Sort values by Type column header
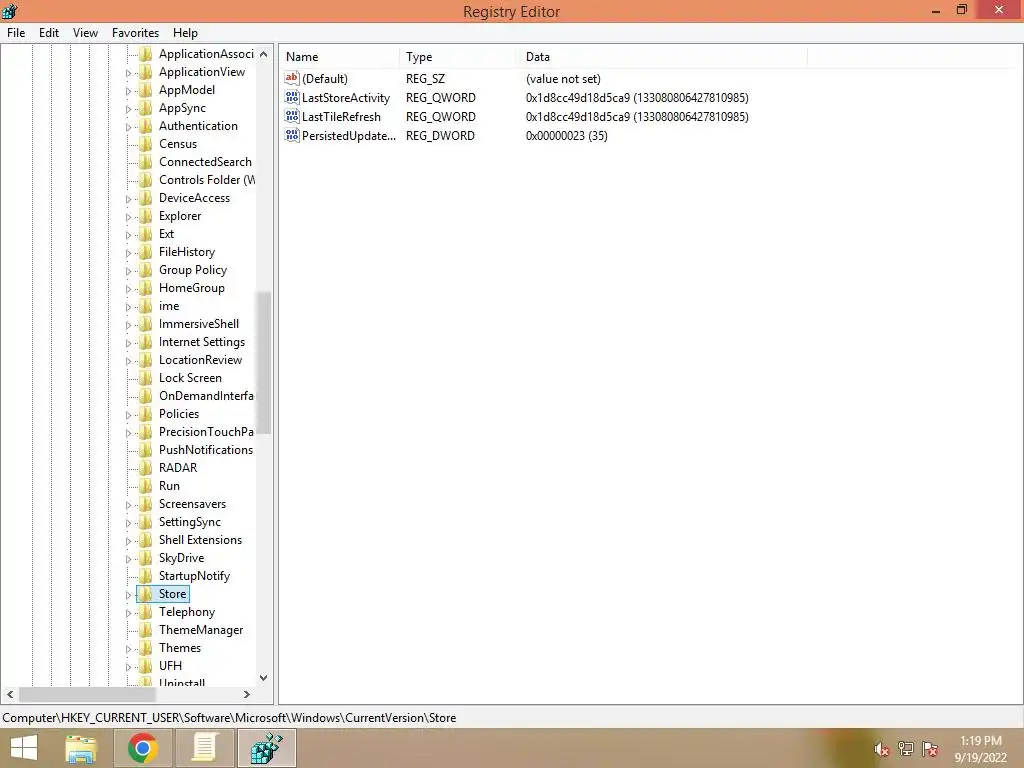 click(x=458, y=57)
